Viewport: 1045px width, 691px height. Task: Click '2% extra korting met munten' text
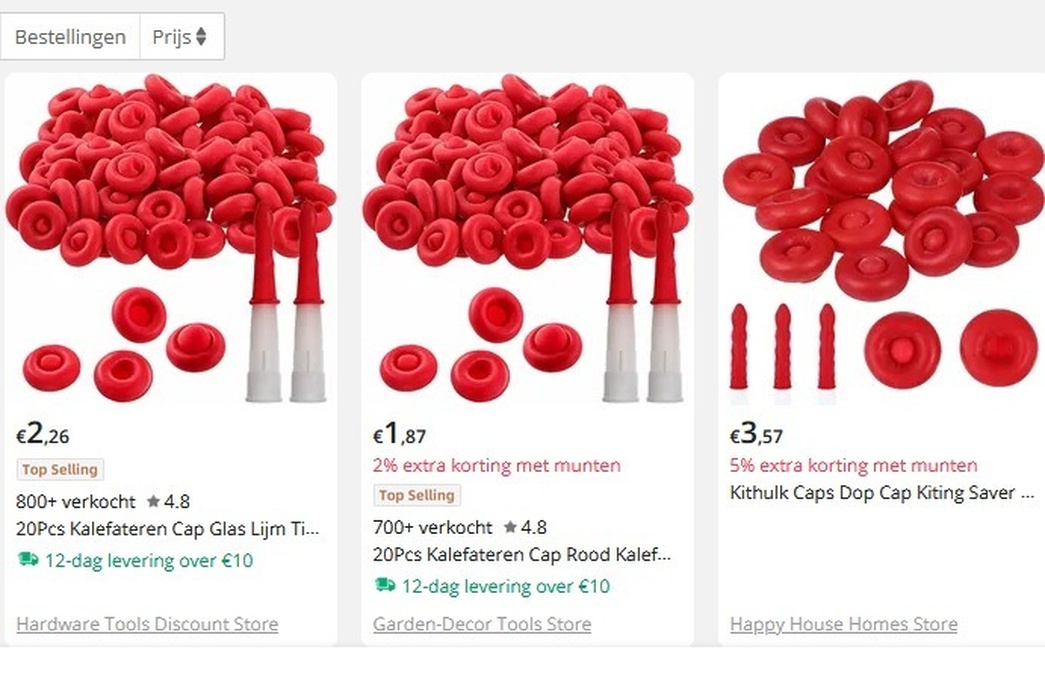coord(497,465)
